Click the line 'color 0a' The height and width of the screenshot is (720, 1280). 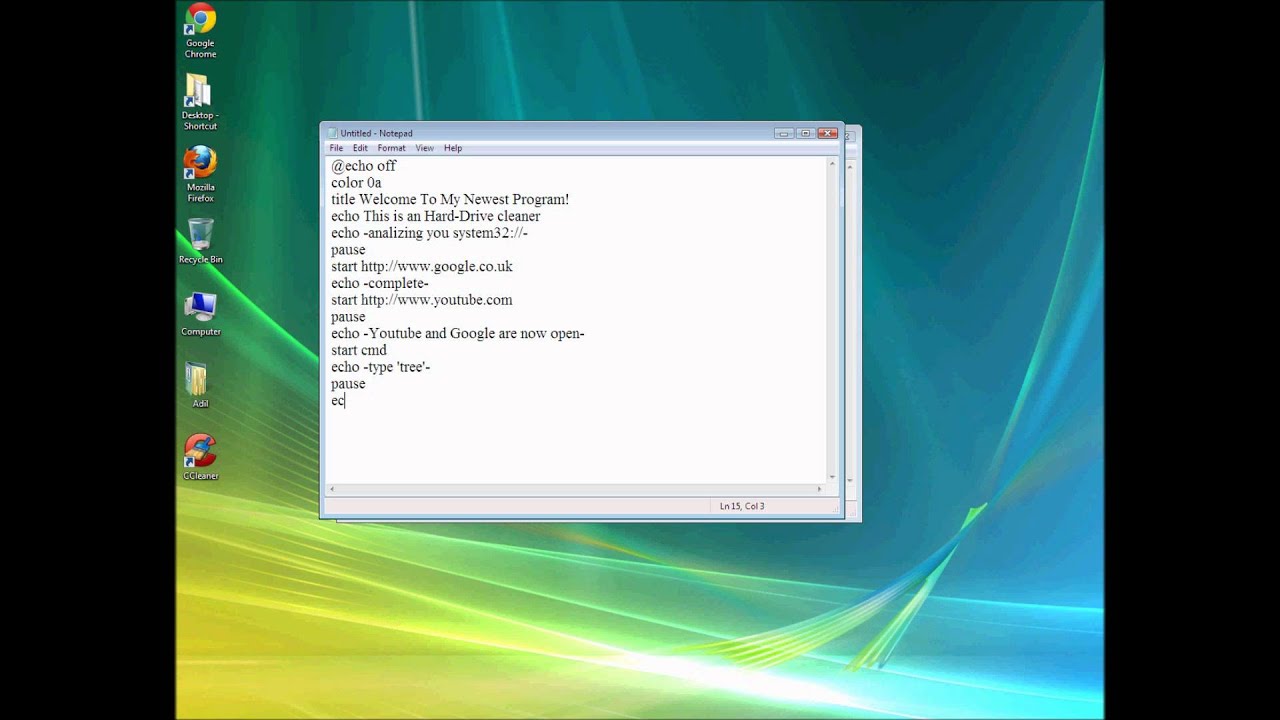pyautogui.click(x=356, y=183)
